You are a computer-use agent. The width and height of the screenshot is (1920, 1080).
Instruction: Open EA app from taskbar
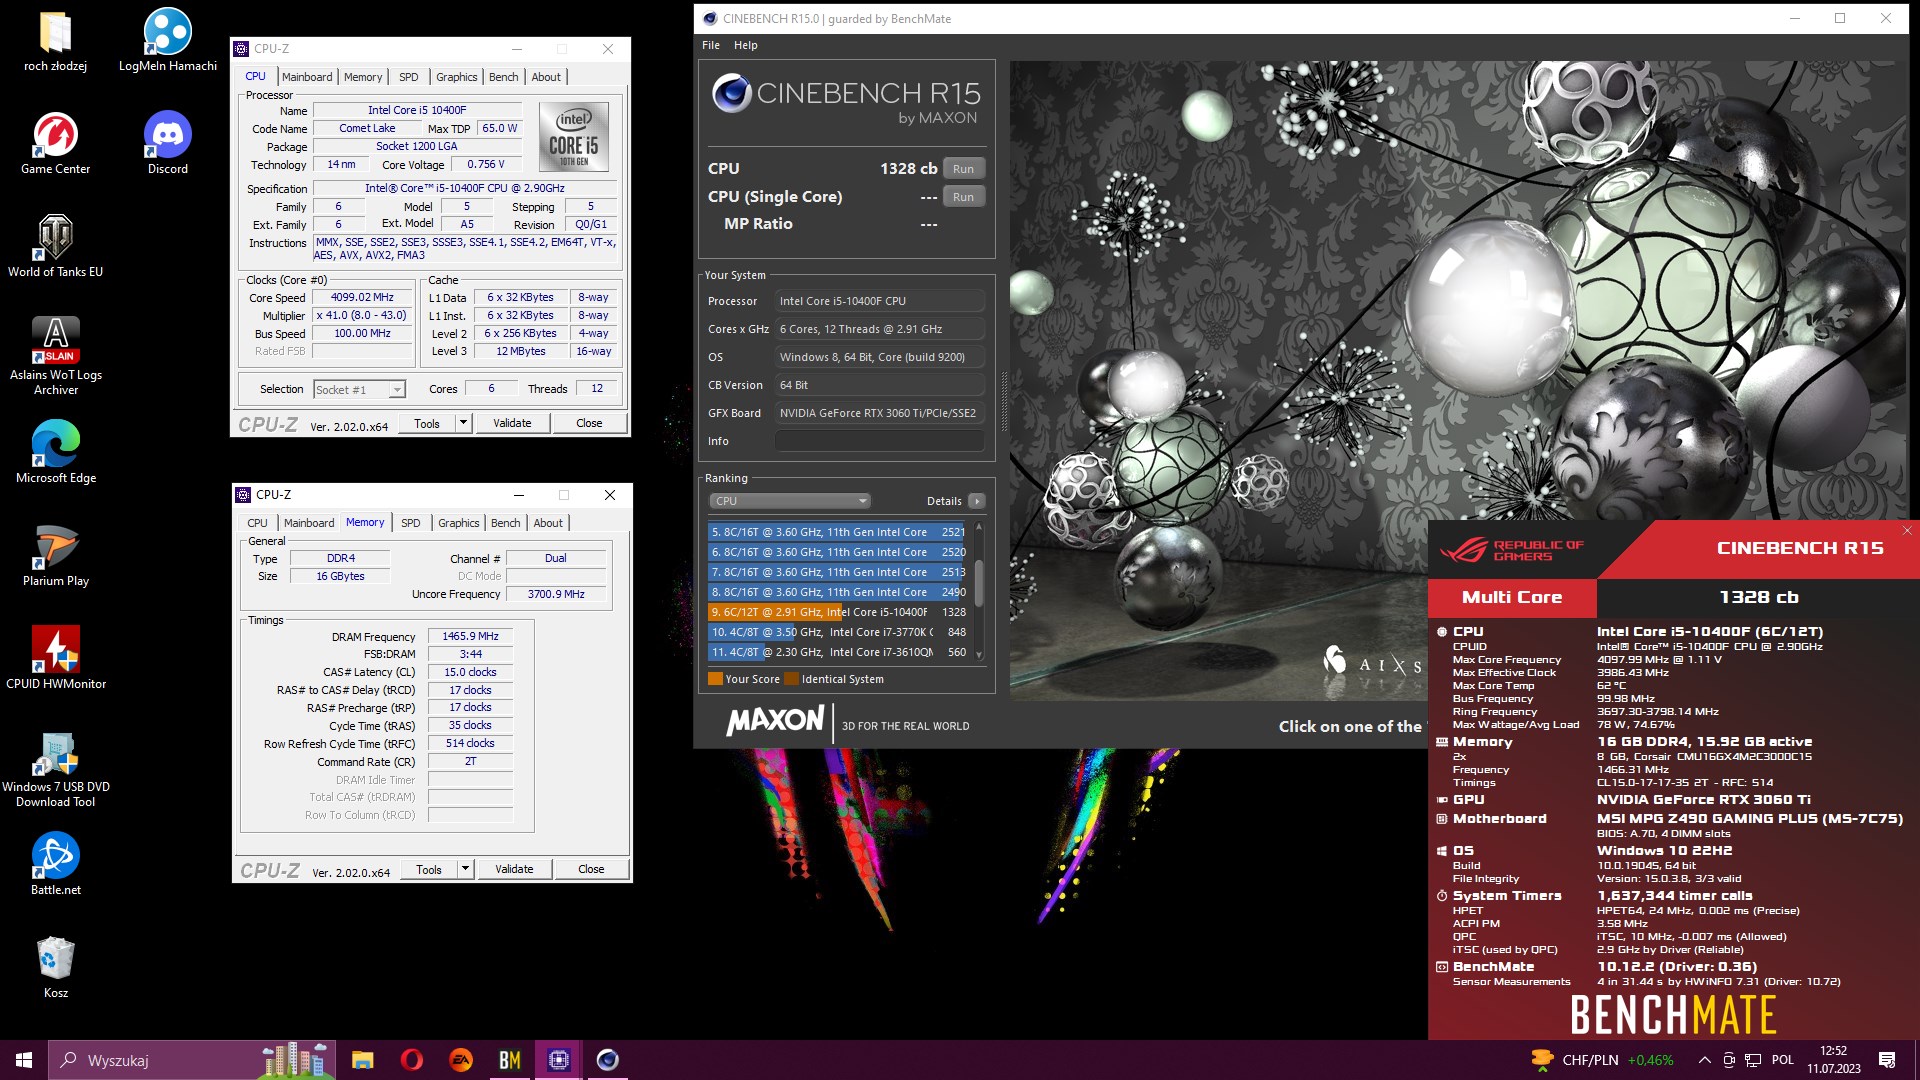tap(460, 1060)
